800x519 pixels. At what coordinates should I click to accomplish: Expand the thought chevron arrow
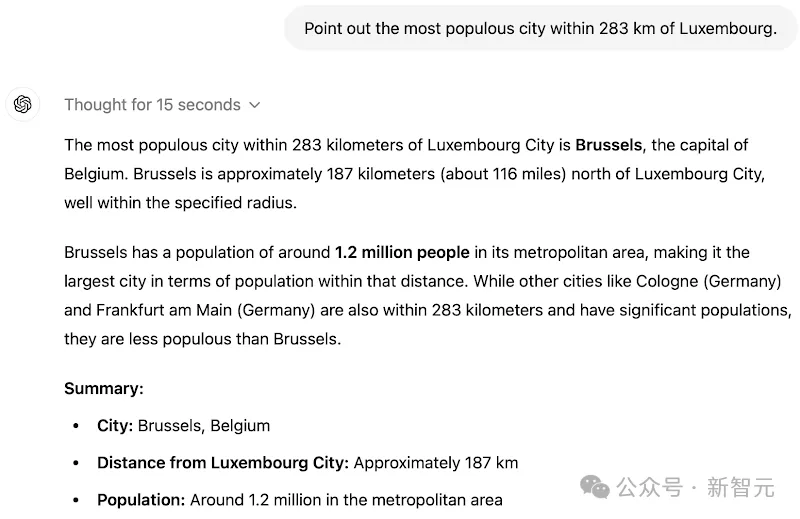[255, 105]
